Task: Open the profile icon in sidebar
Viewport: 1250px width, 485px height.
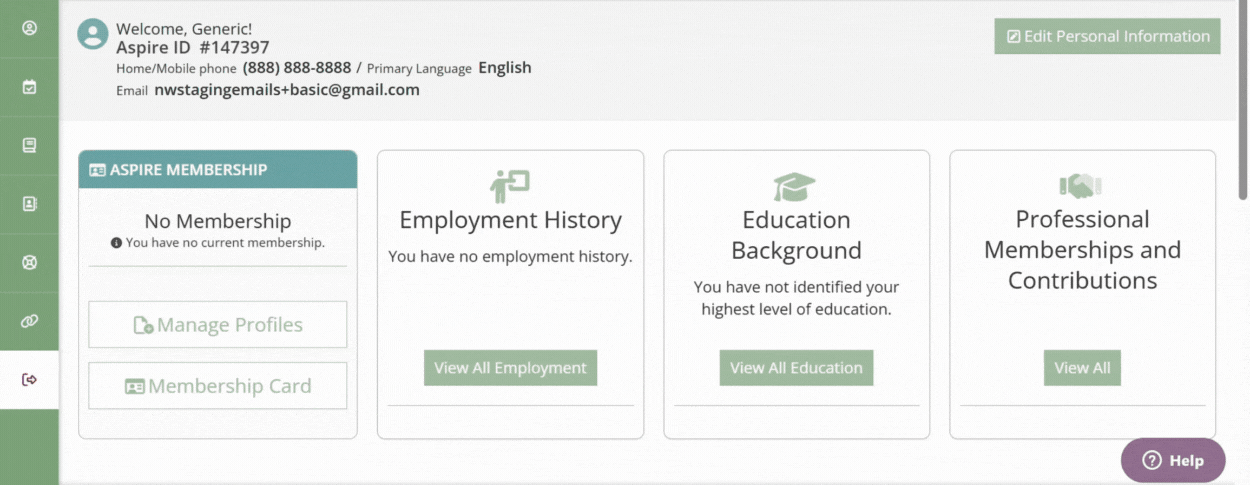Action: click(29, 28)
